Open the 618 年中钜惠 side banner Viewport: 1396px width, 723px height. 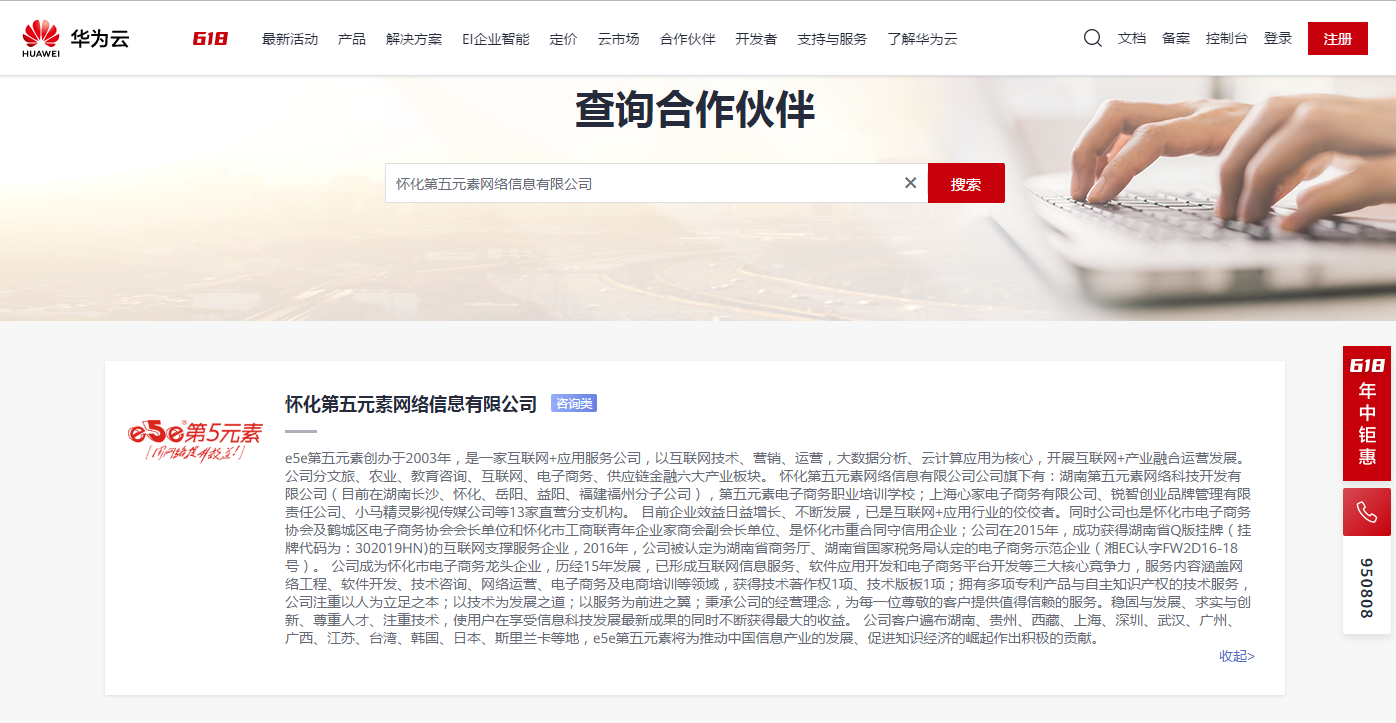pos(1366,413)
